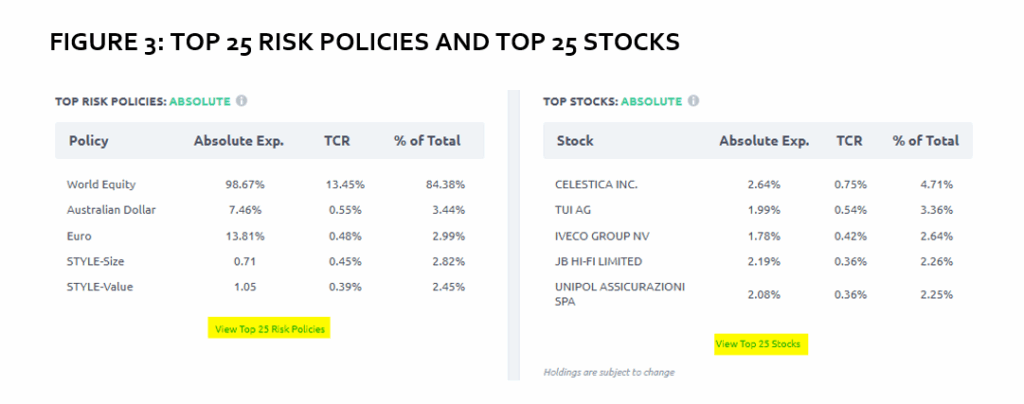This screenshot has width=1024, height=404.
Task: Click TCR header in risk policies table
Action: (338, 141)
